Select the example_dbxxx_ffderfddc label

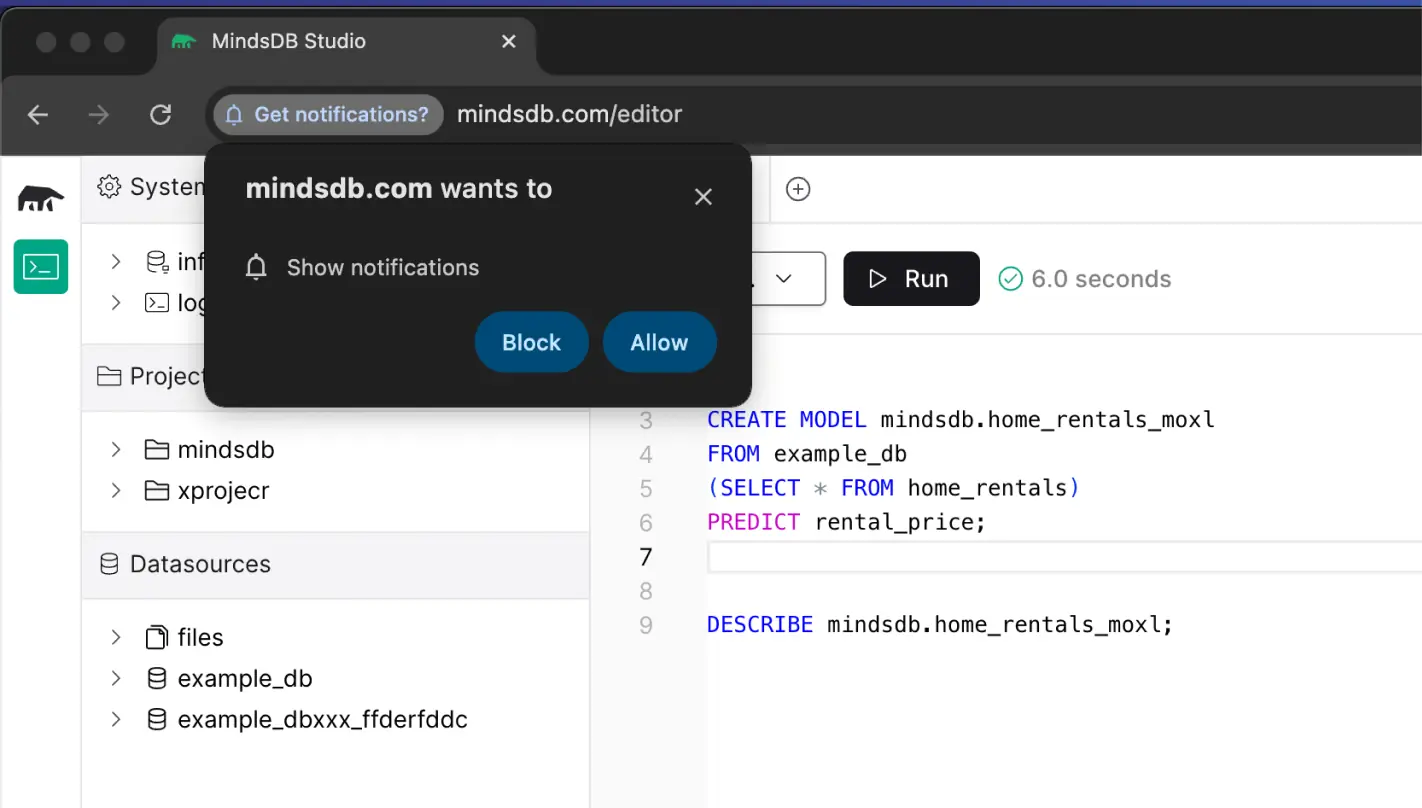tap(323, 719)
